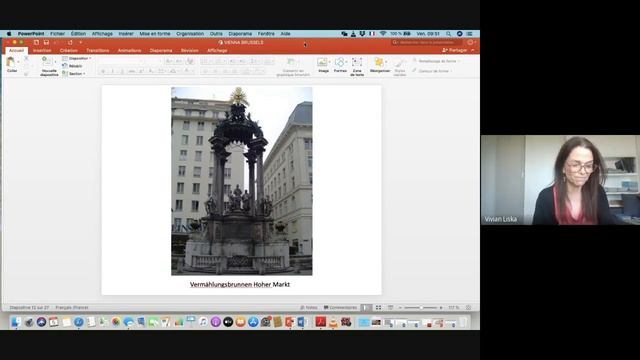Click the zoom out minus button

click(x=400, y=308)
